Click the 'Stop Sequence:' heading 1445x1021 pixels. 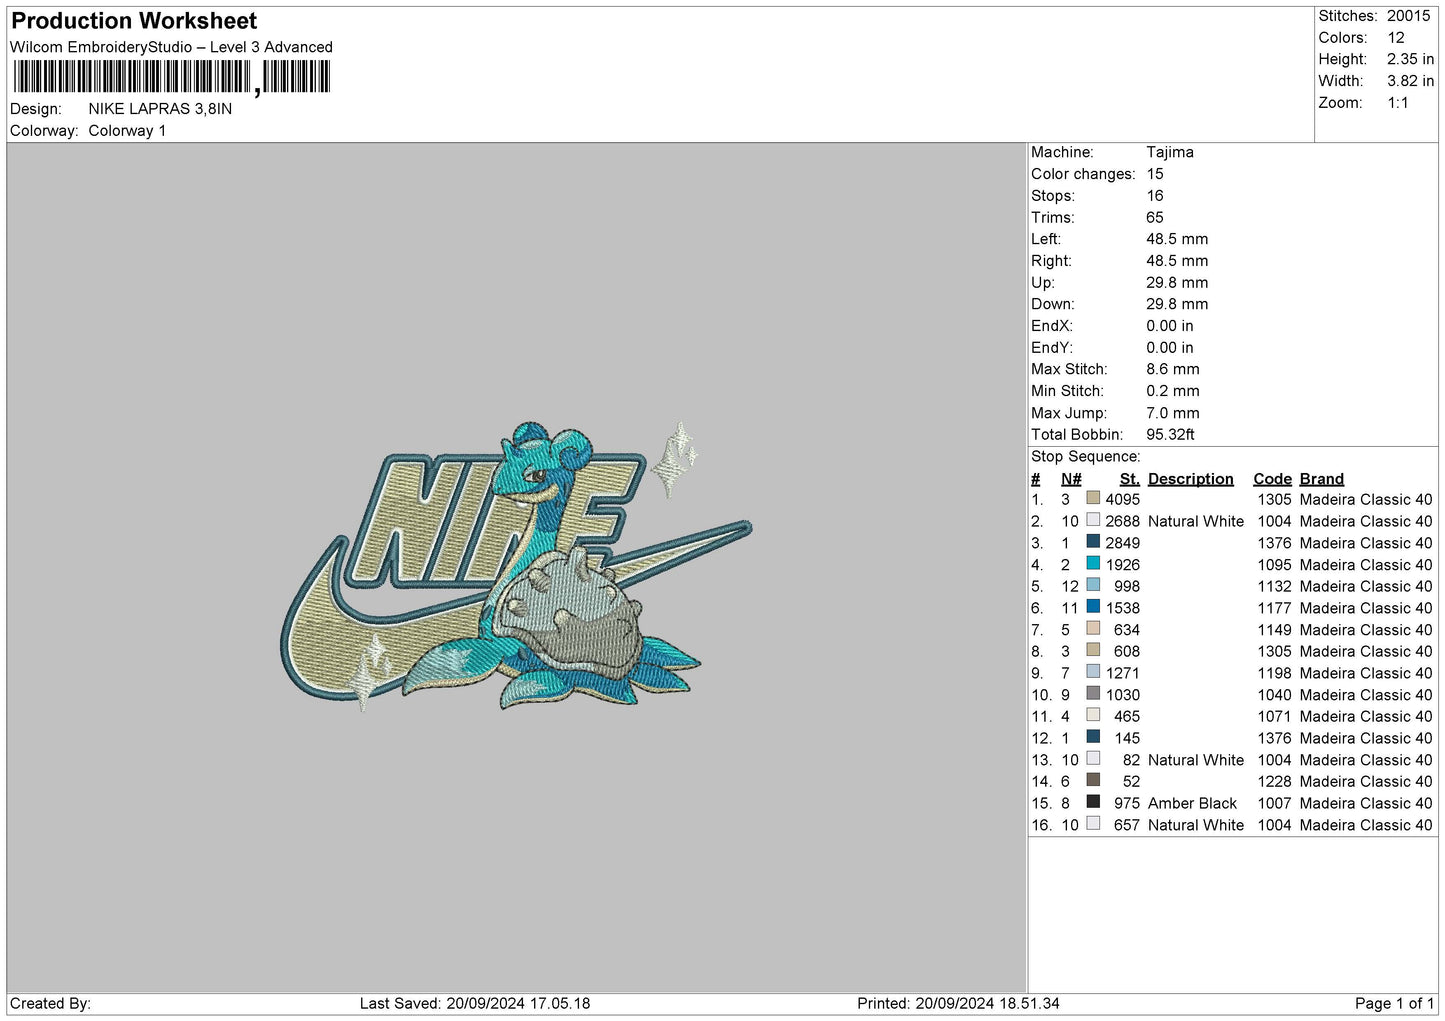tap(1085, 457)
